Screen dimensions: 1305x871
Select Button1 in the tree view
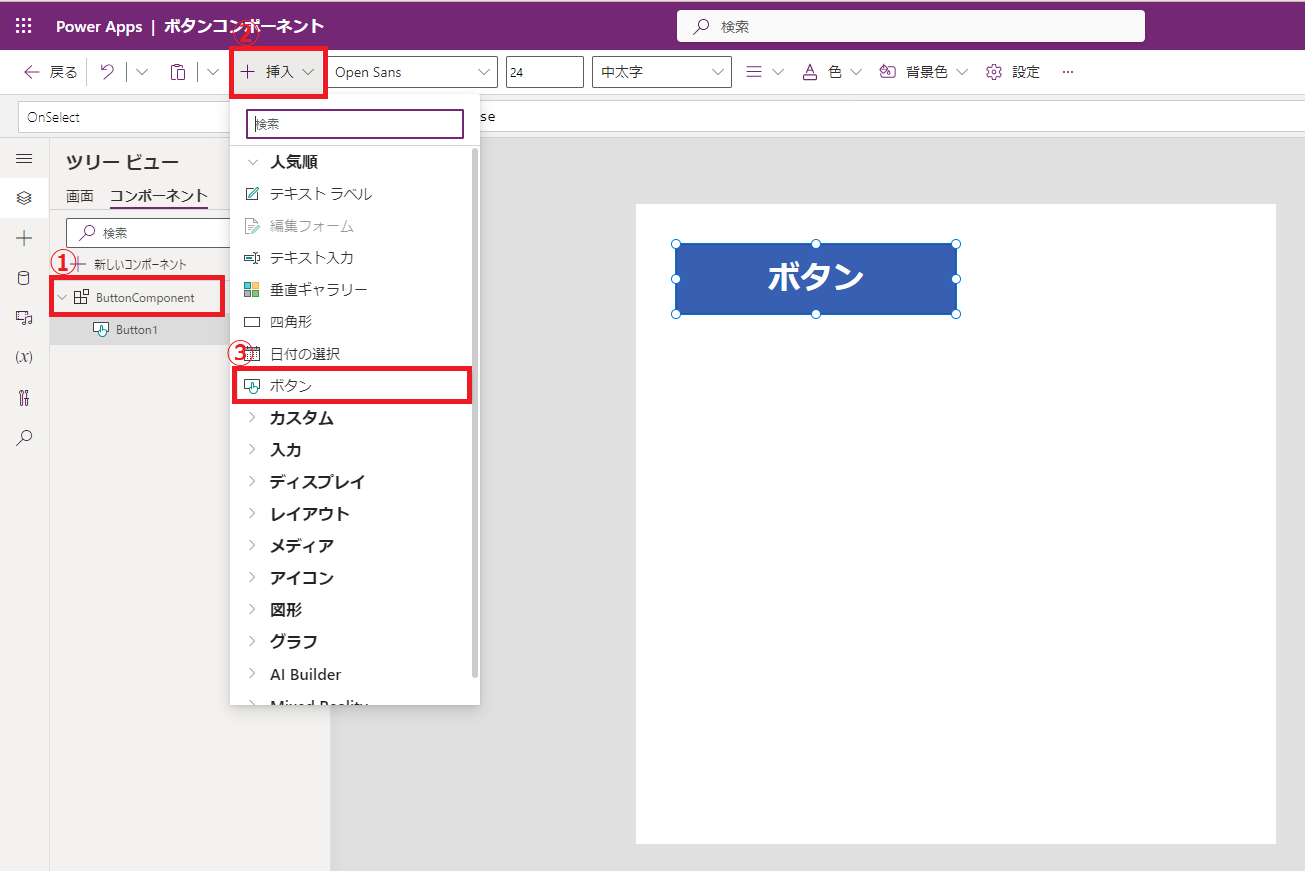click(x=134, y=329)
